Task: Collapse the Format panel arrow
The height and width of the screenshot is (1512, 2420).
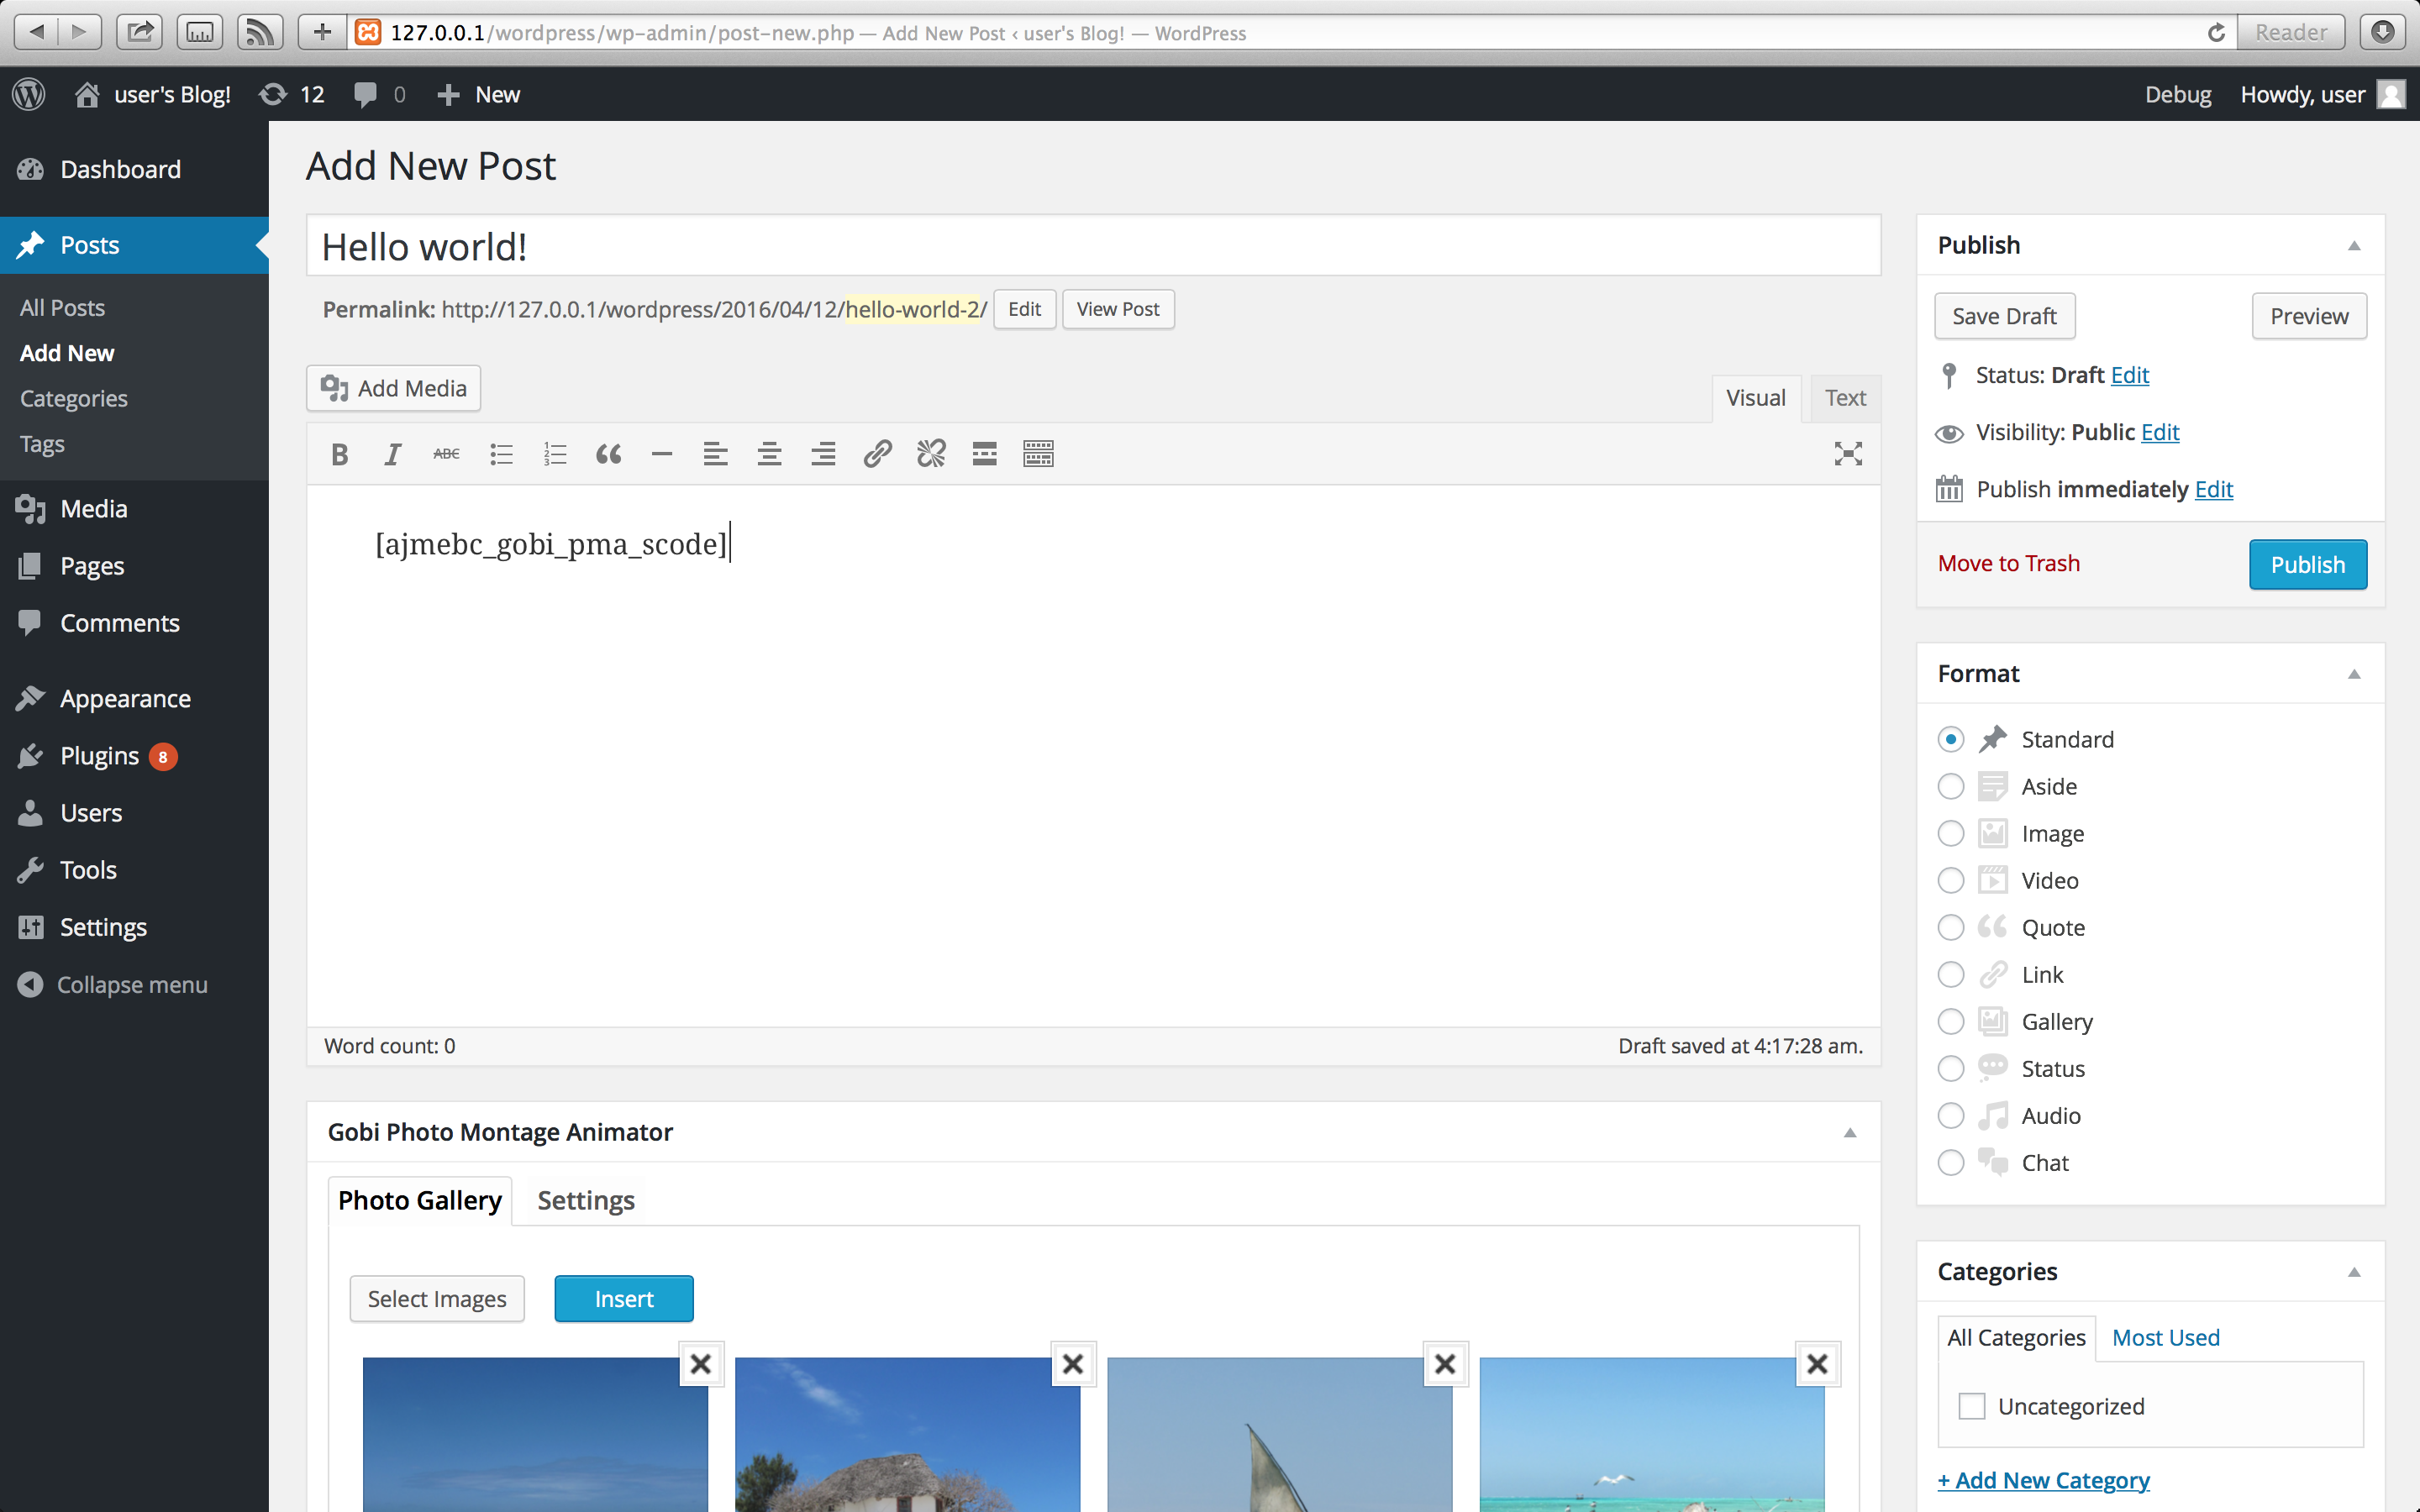Action: [x=2354, y=674]
